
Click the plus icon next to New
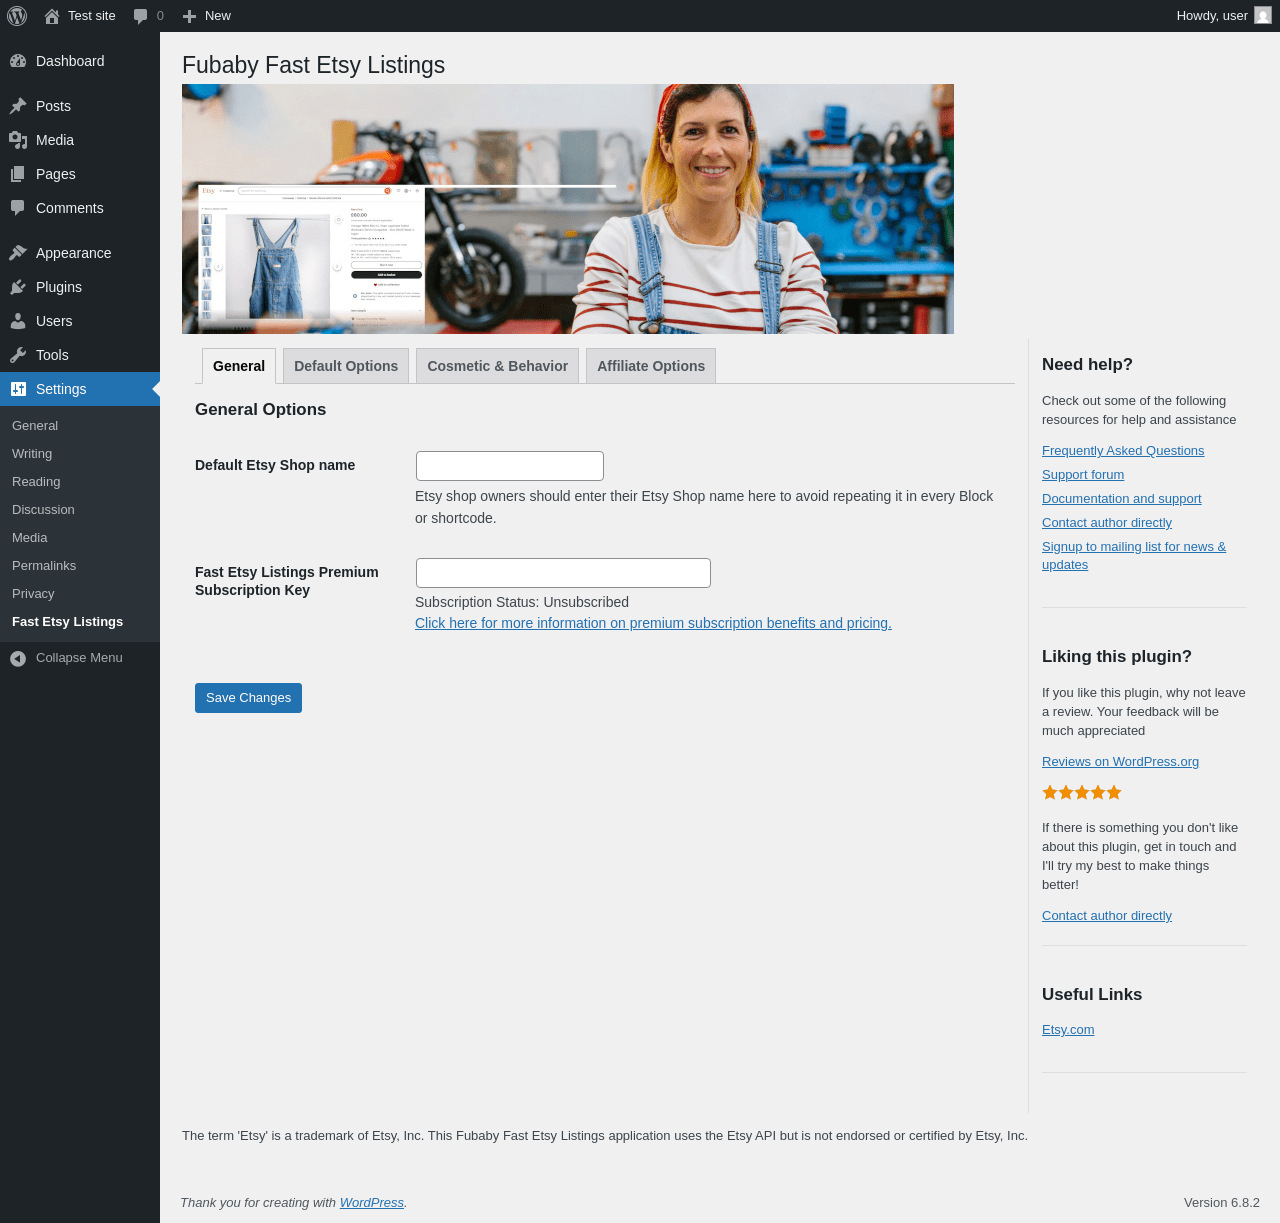tap(189, 16)
